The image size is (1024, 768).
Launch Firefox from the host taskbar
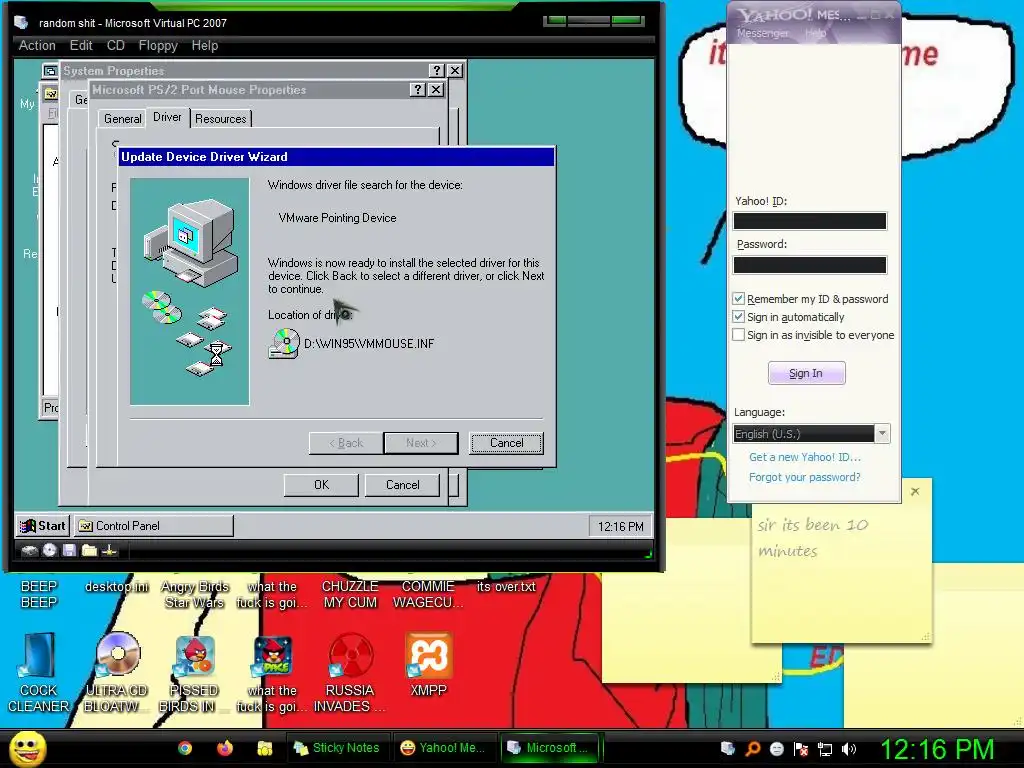coord(225,748)
